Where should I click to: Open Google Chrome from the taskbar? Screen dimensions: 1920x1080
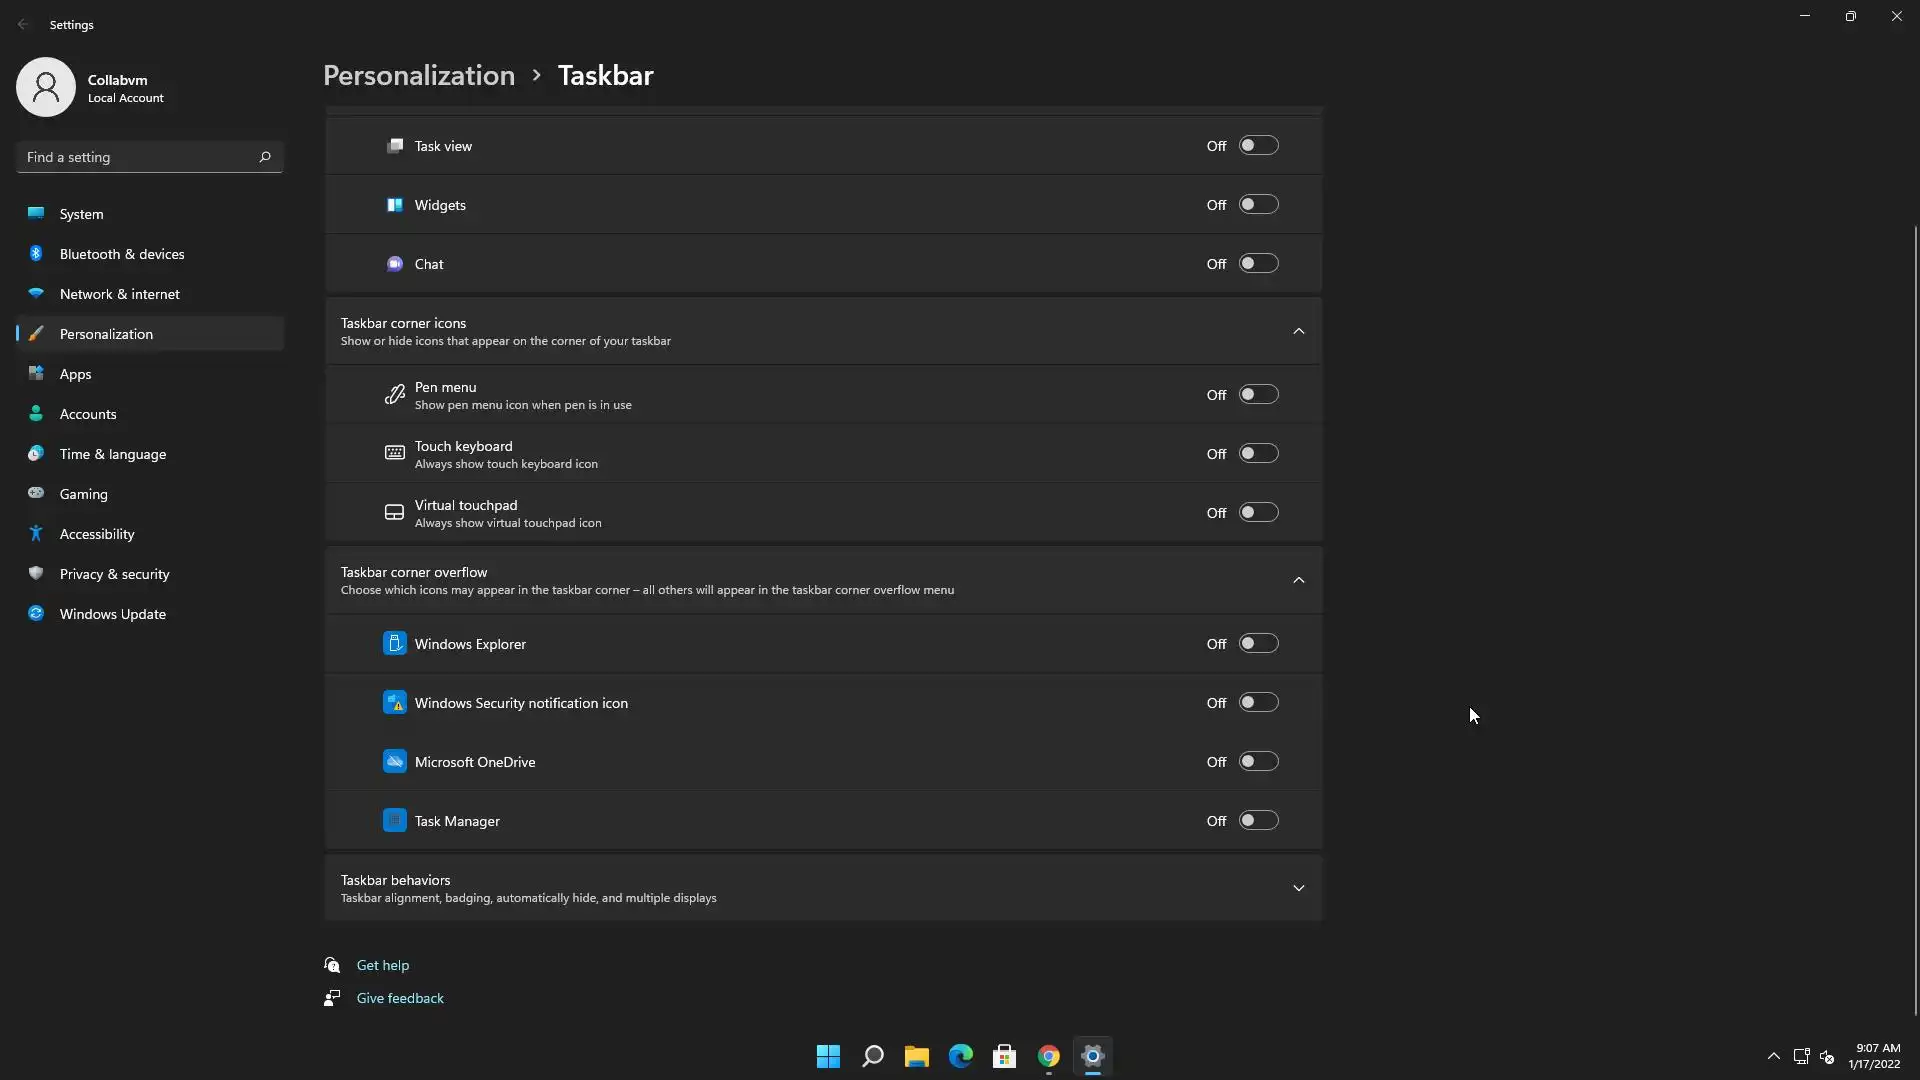pyautogui.click(x=1048, y=1056)
